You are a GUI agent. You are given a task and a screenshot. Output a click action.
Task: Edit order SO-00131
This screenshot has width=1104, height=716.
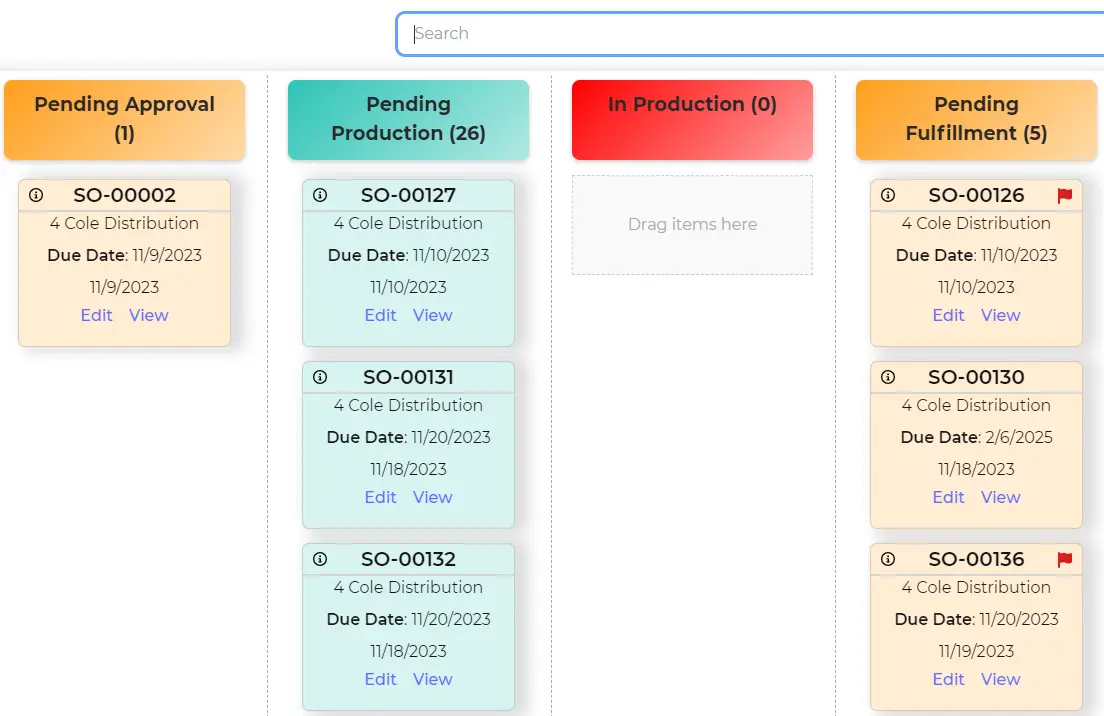point(380,497)
